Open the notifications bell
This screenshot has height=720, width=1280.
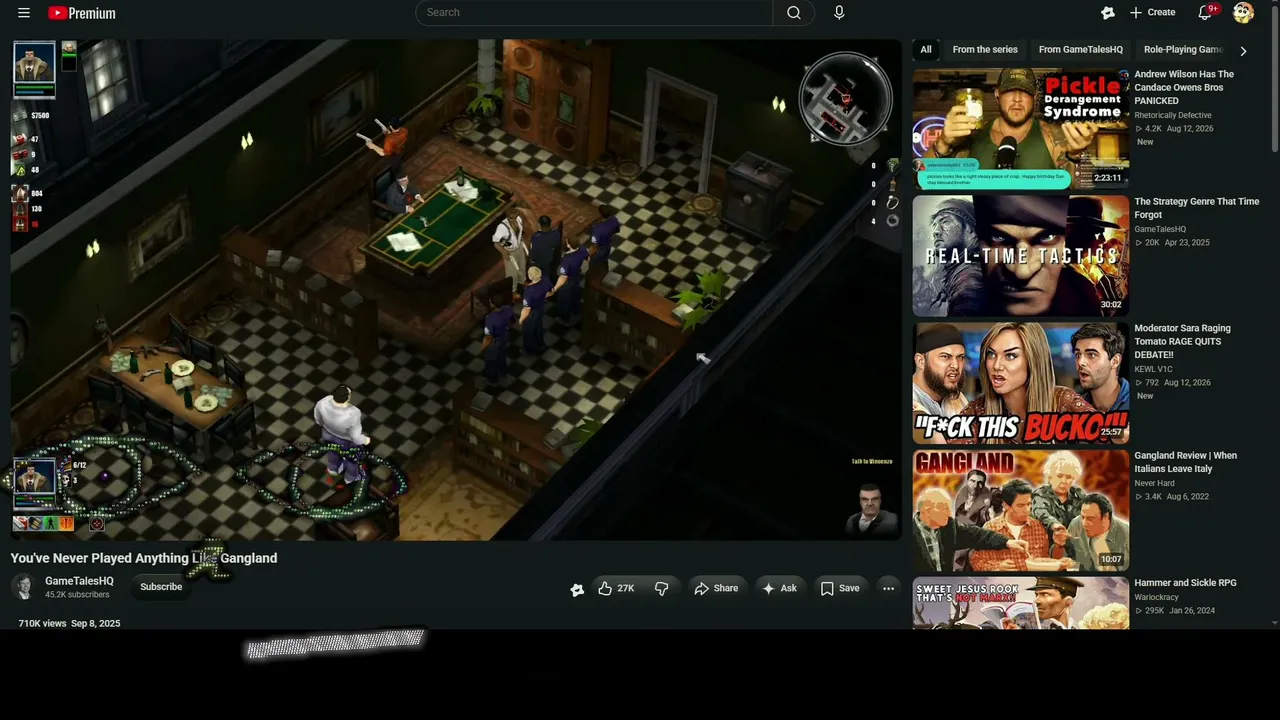coord(1206,13)
